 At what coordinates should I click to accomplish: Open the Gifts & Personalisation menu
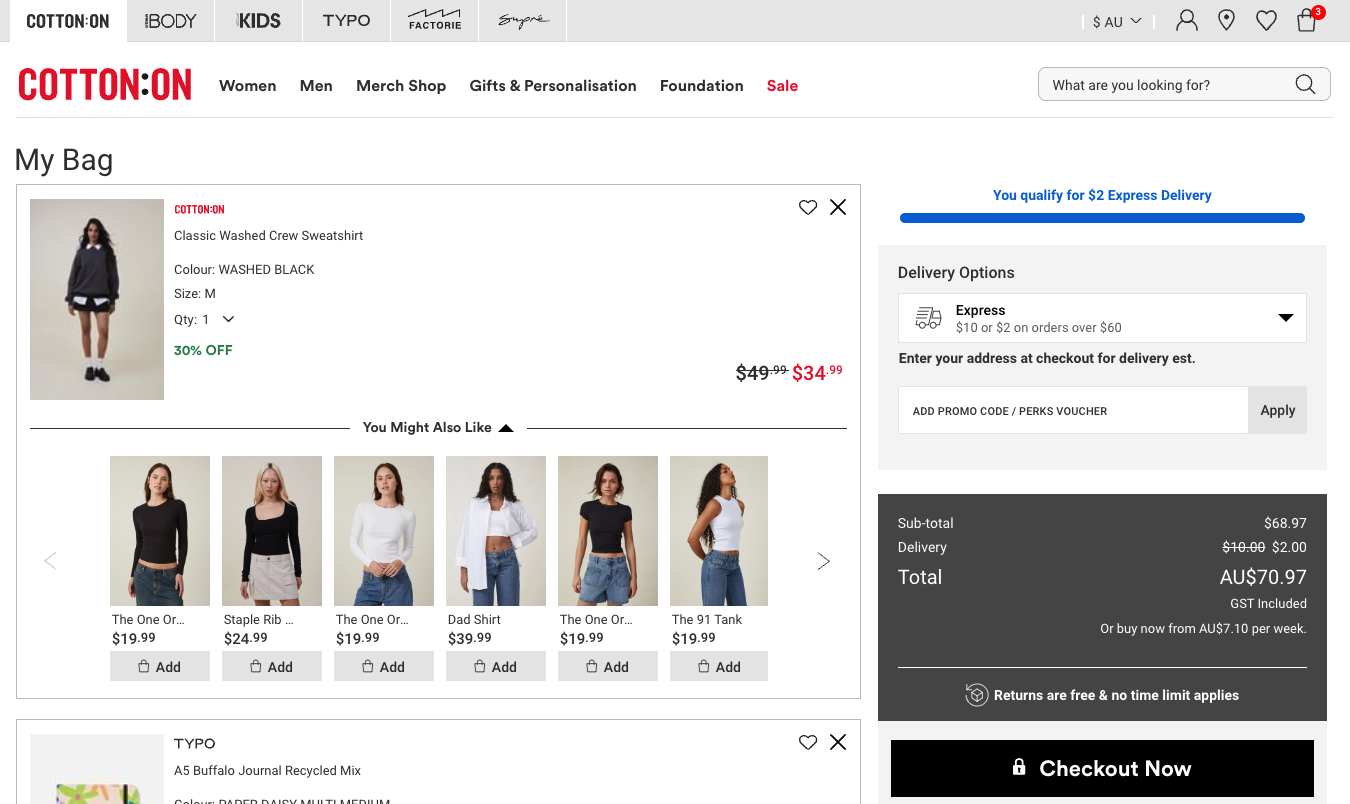553,86
